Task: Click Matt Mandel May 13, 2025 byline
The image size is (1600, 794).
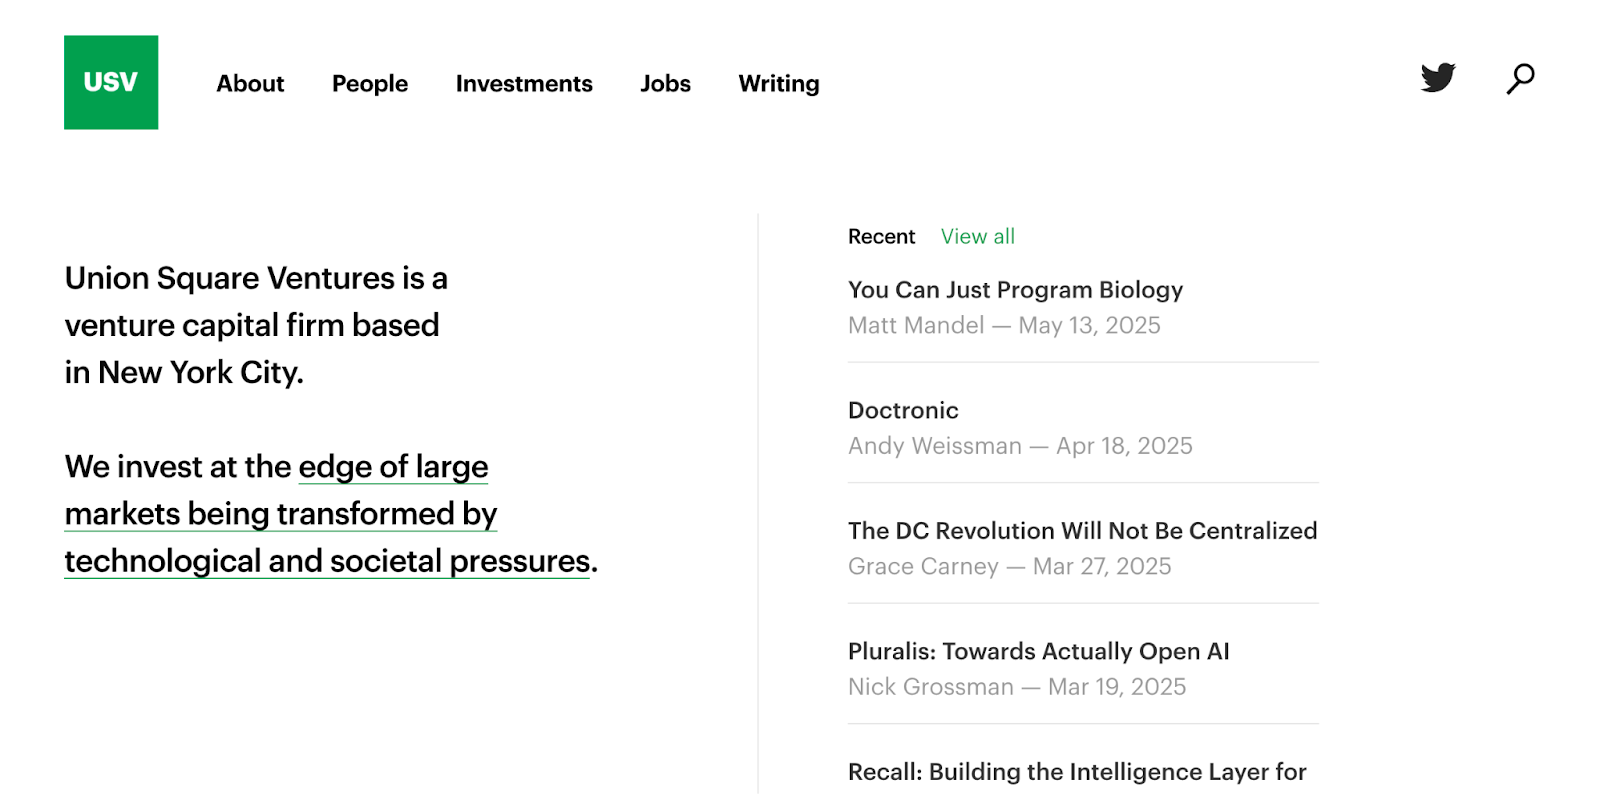Action: pos(1003,326)
